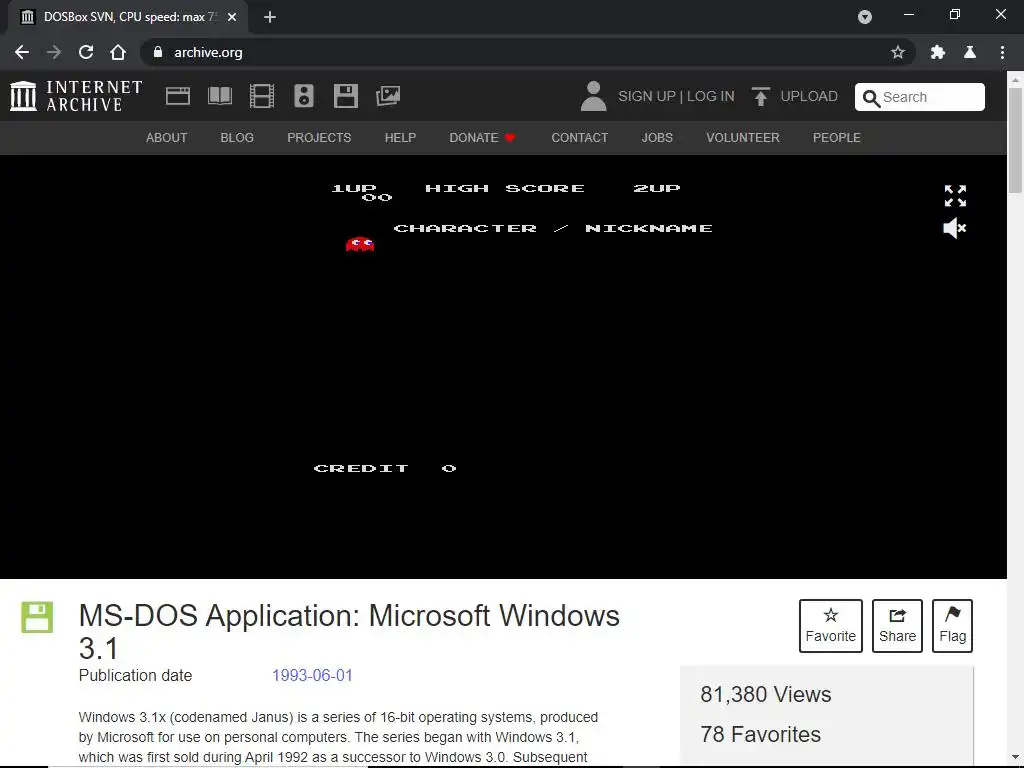The image size is (1024, 768).
Task: Enter fullscreen for the emulator
Action: click(x=955, y=195)
